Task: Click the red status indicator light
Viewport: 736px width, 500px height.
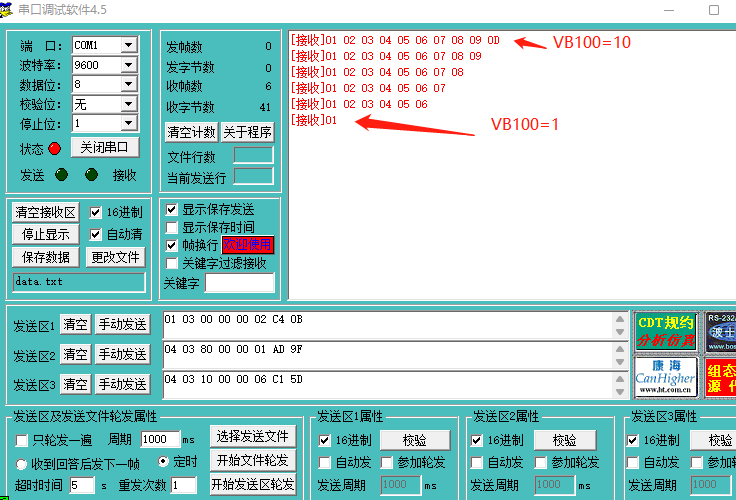Action: point(54,149)
